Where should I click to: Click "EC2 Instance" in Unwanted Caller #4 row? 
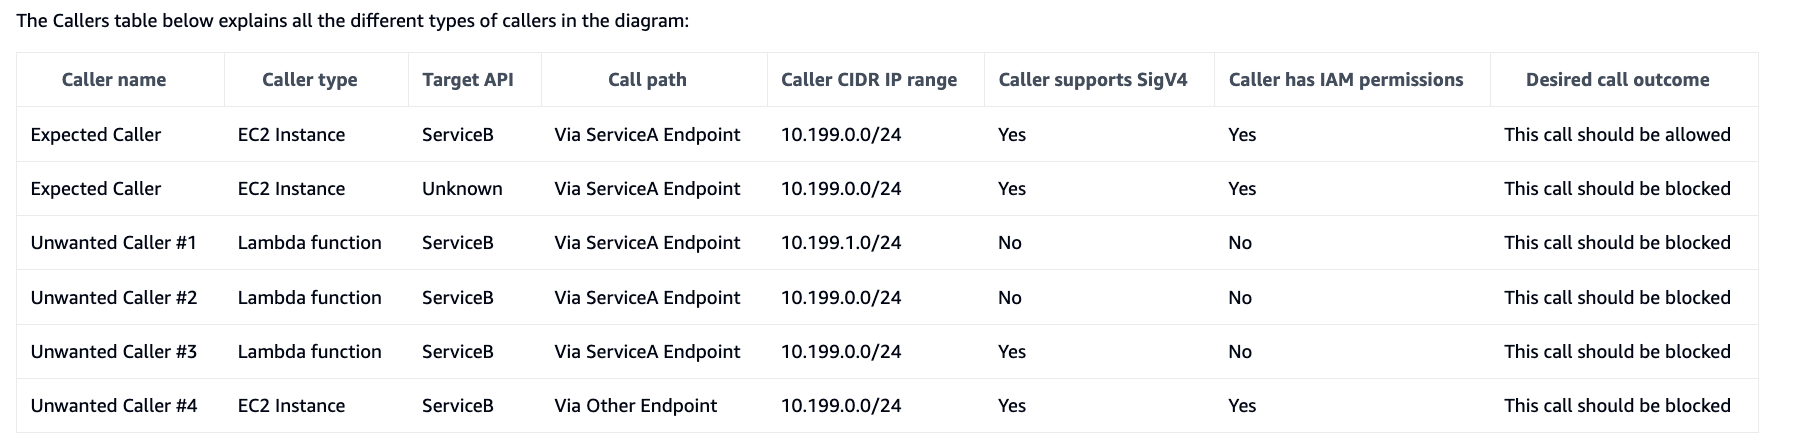click(x=291, y=406)
